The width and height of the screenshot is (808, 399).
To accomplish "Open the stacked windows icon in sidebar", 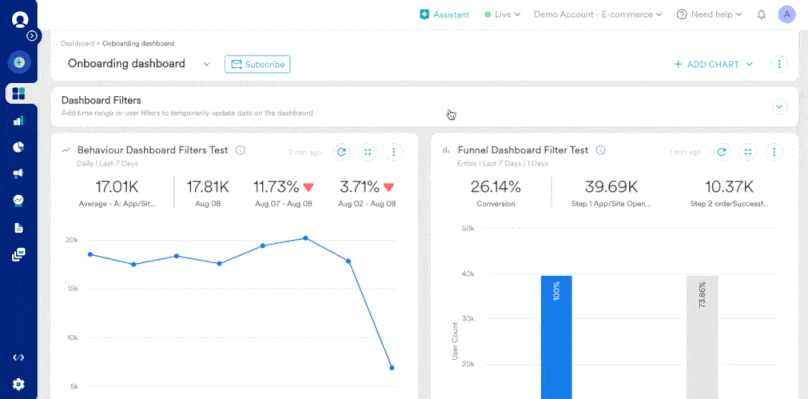I will [x=19, y=254].
